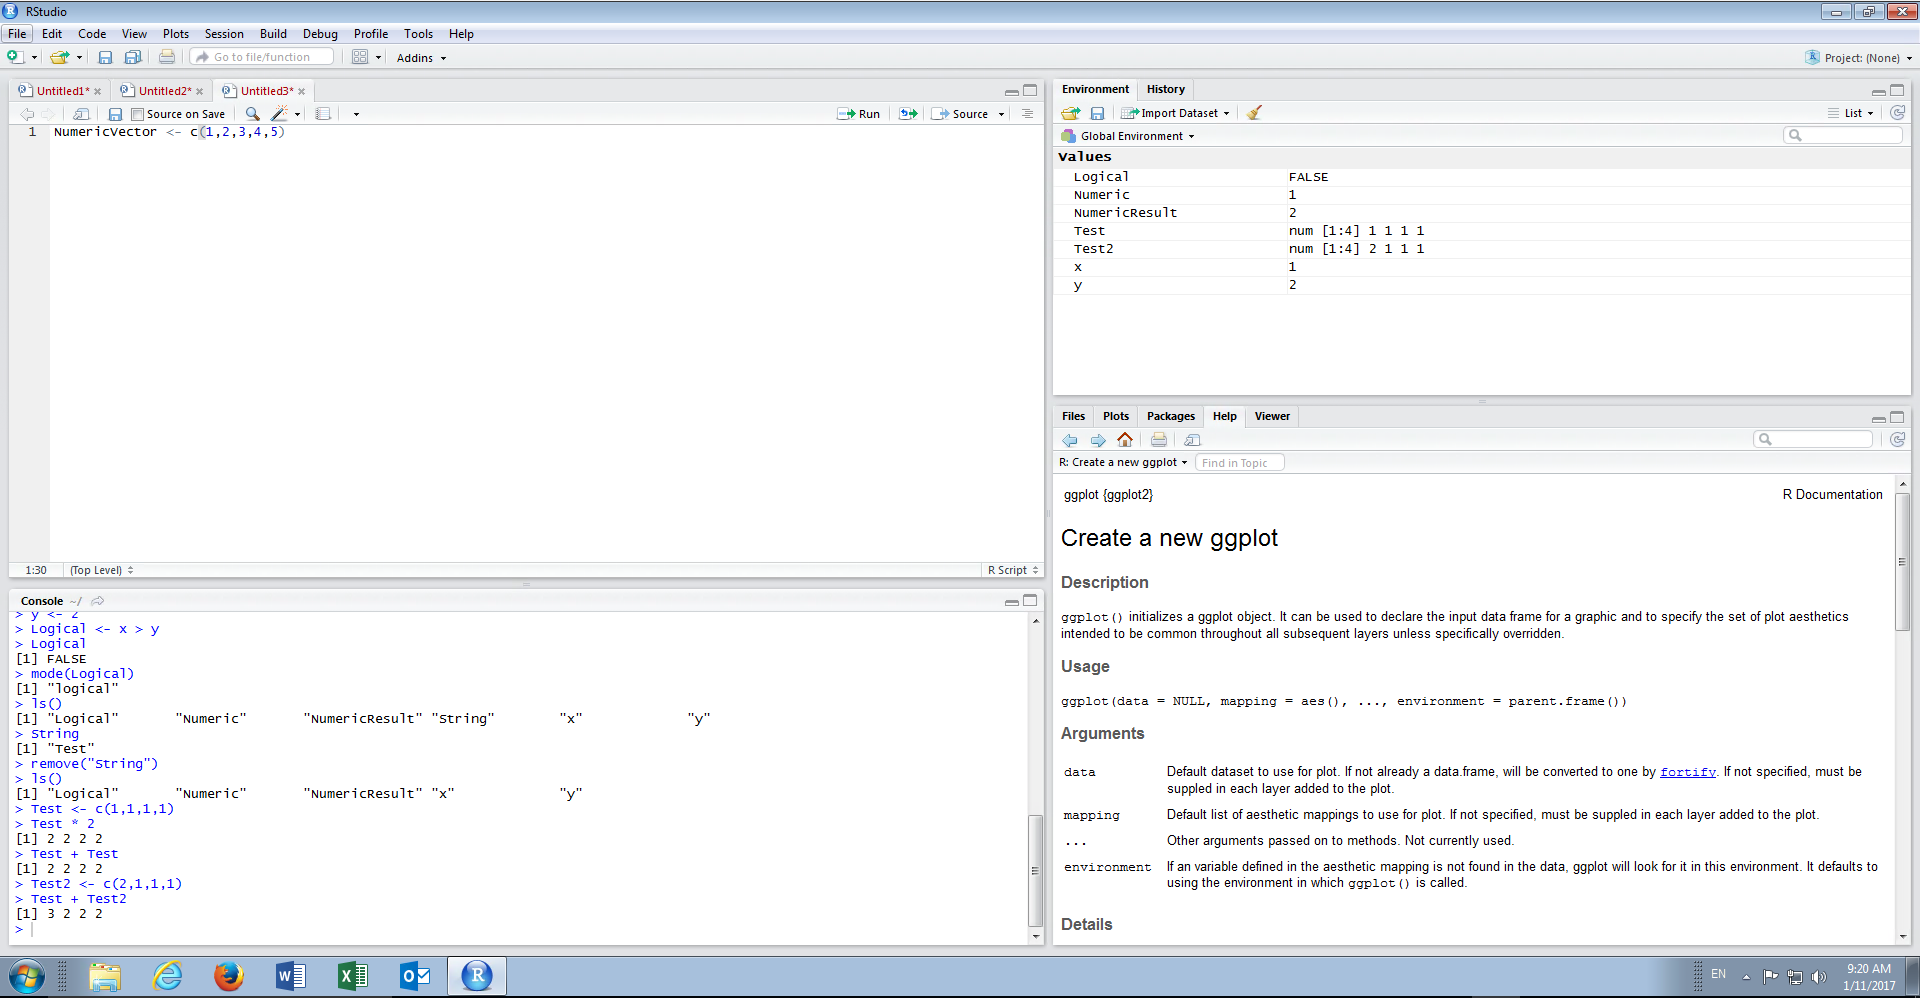Click the Save All documents icon
The width and height of the screenshot is (1920, 998).
[132, 57]
